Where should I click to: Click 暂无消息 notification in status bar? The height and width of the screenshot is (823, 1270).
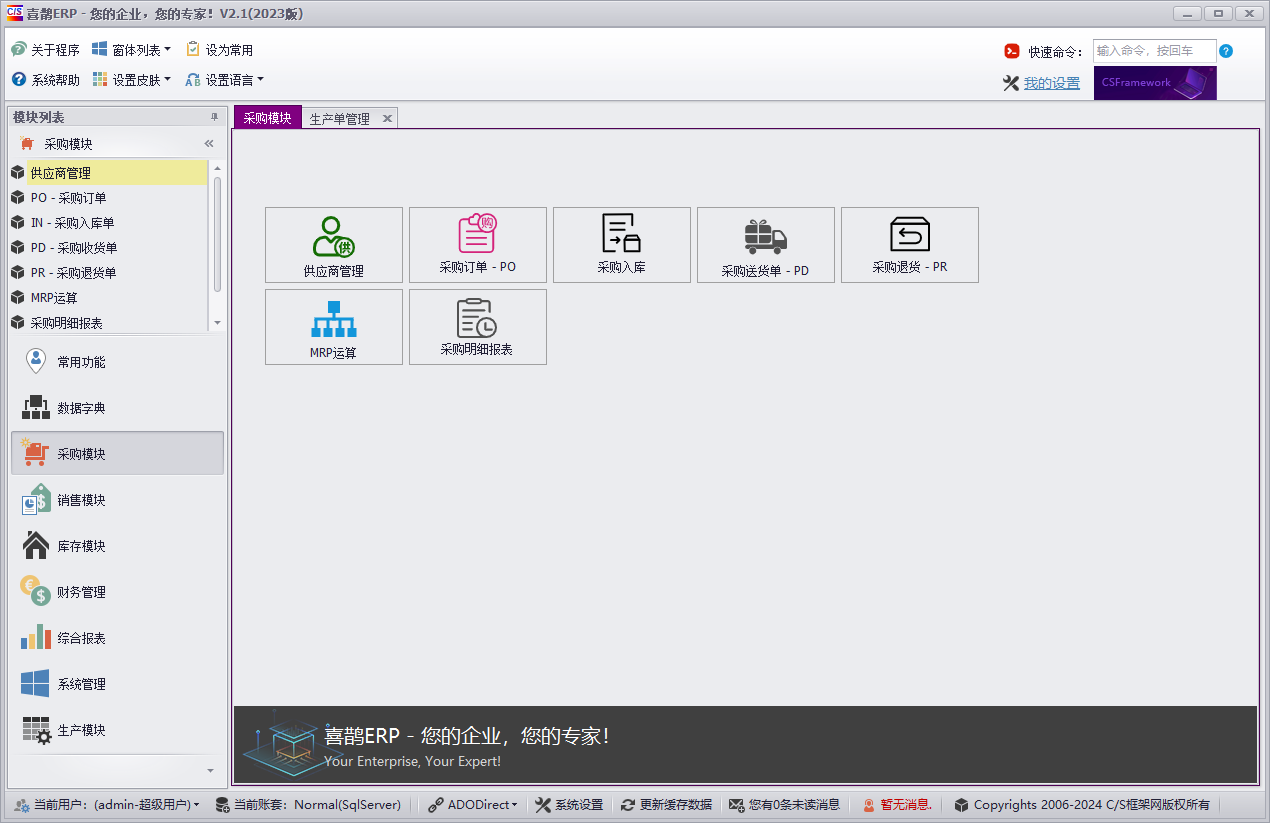coord(897,804)
